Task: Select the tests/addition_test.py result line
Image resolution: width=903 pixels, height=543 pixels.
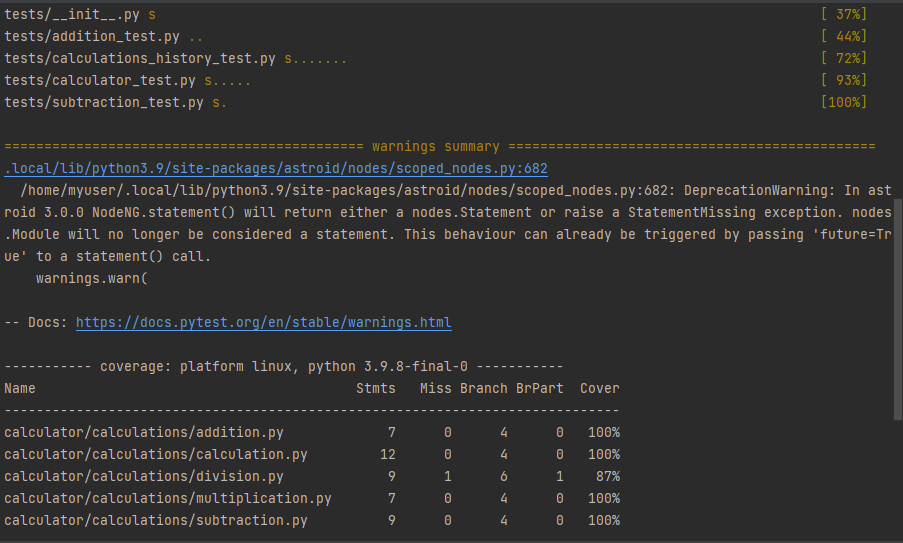Action: coord(104,36)
